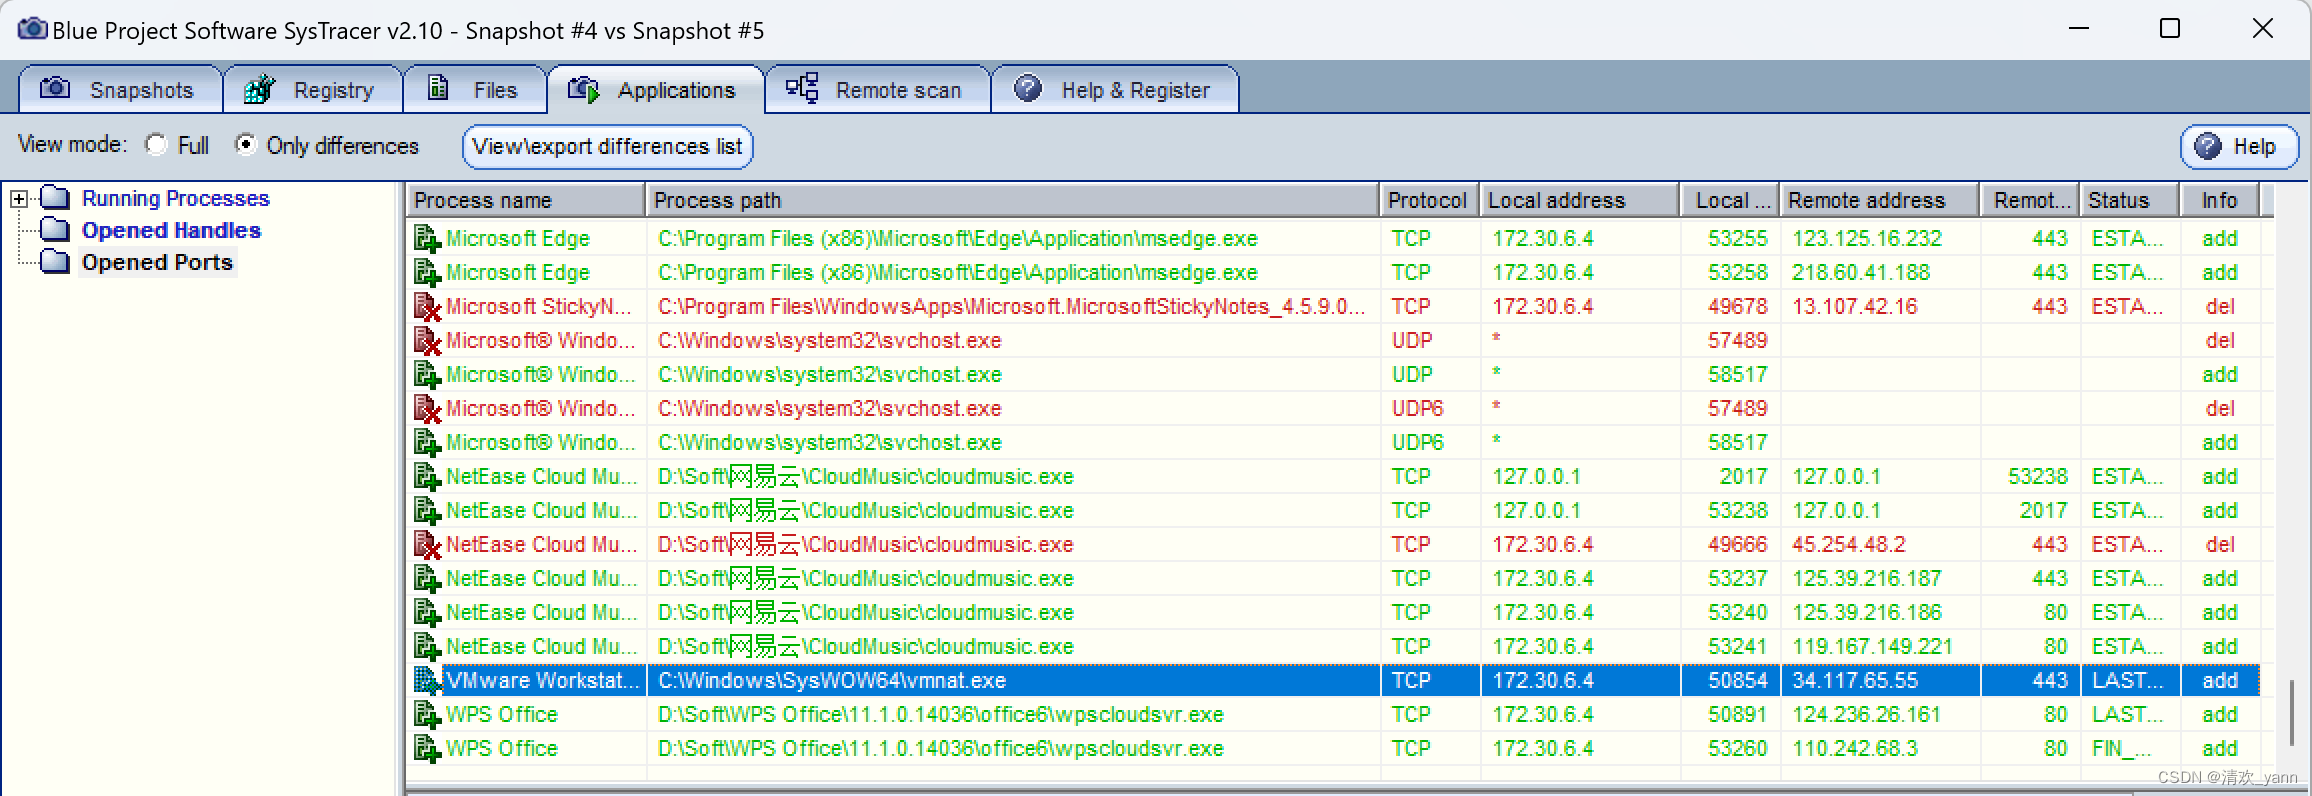Click the SysTracer camera icon in title bar
The height and width of the screenshot is (796, 2312).
[x=32, y=28]
